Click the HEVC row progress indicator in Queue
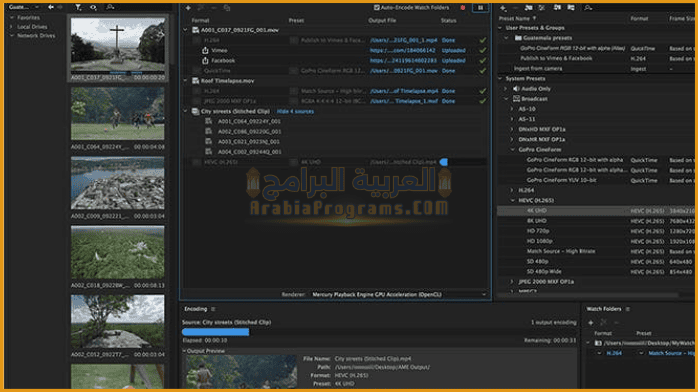 click(444, 162)
